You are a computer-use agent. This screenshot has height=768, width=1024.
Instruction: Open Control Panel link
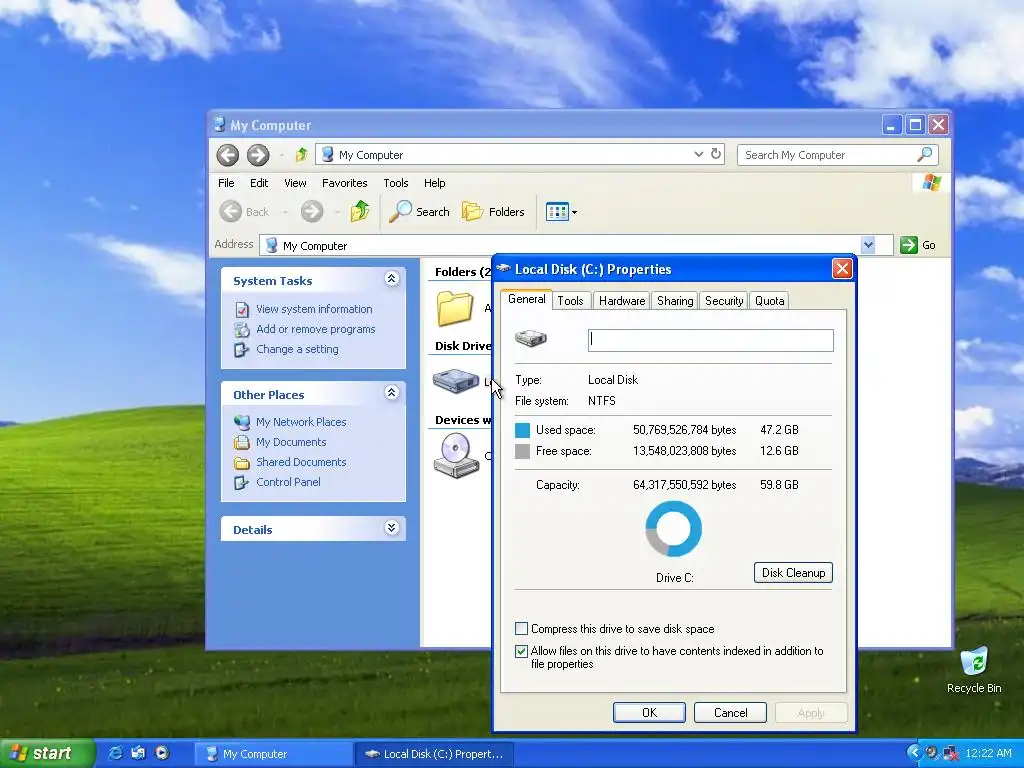[288, 482]
